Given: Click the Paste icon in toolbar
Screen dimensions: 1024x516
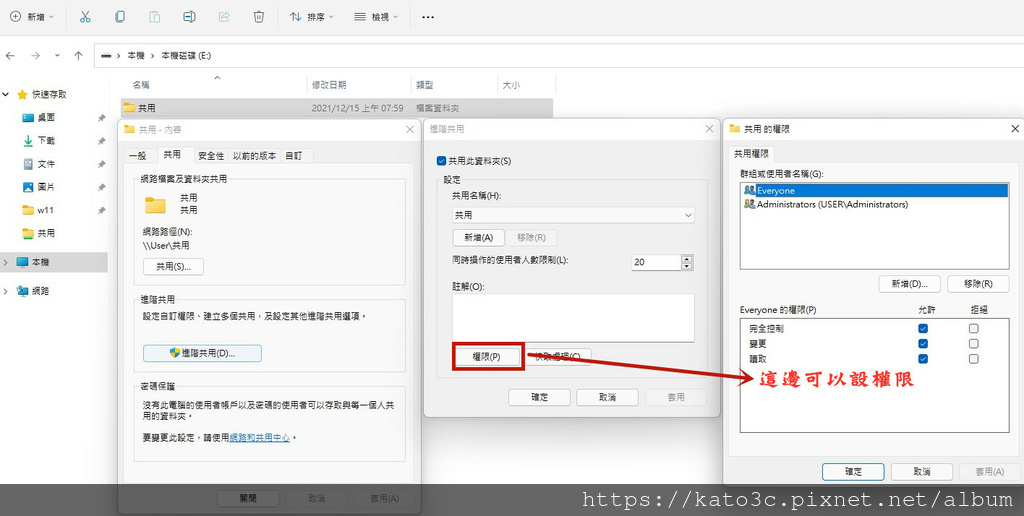Looking at the screenshot, I should click(x=155, y=17).
